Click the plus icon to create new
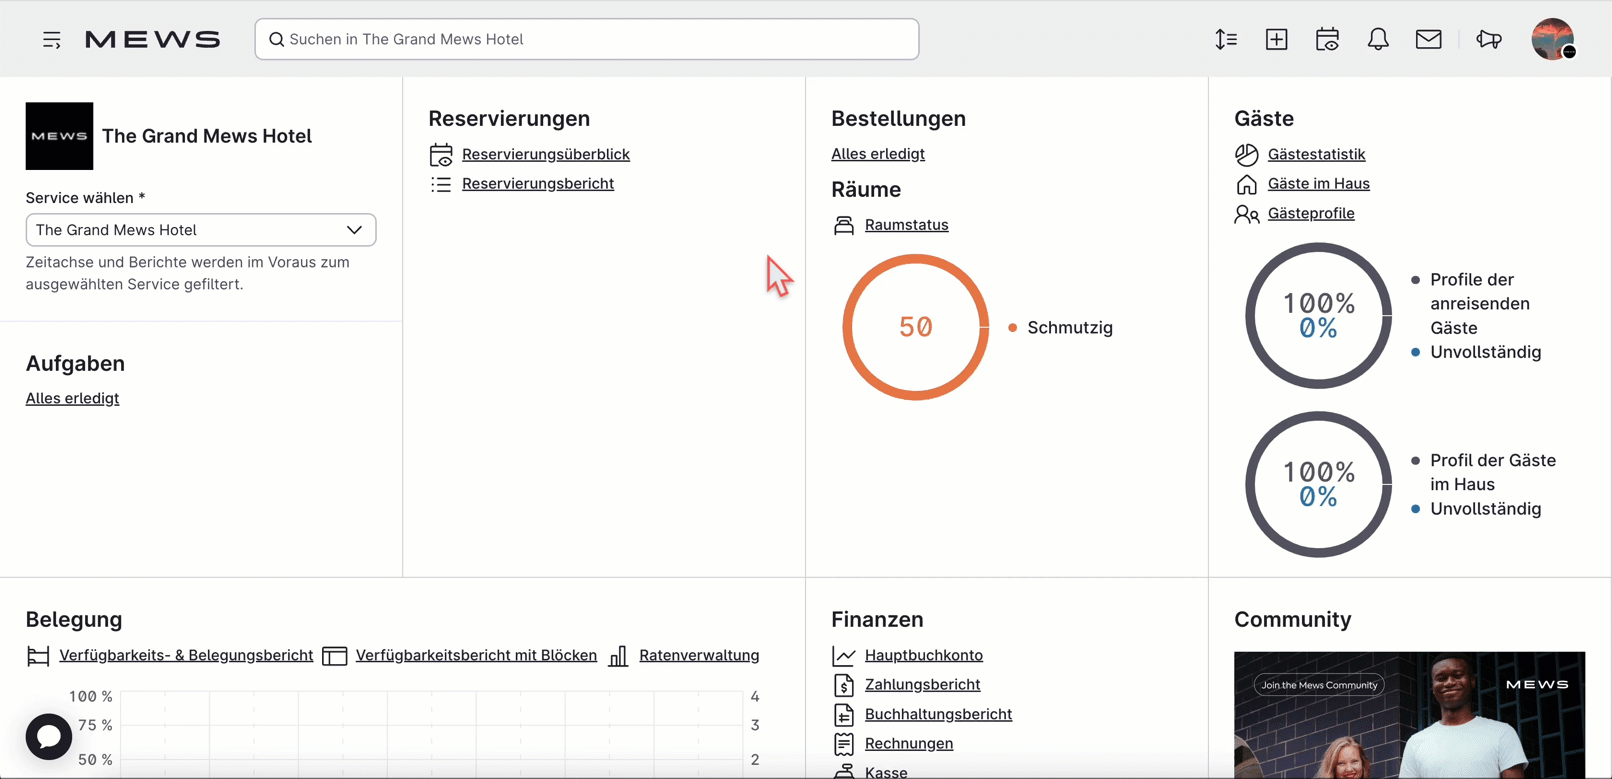Image resolution: width=1612 pixels, height=779 pixels. point(1276,39)
